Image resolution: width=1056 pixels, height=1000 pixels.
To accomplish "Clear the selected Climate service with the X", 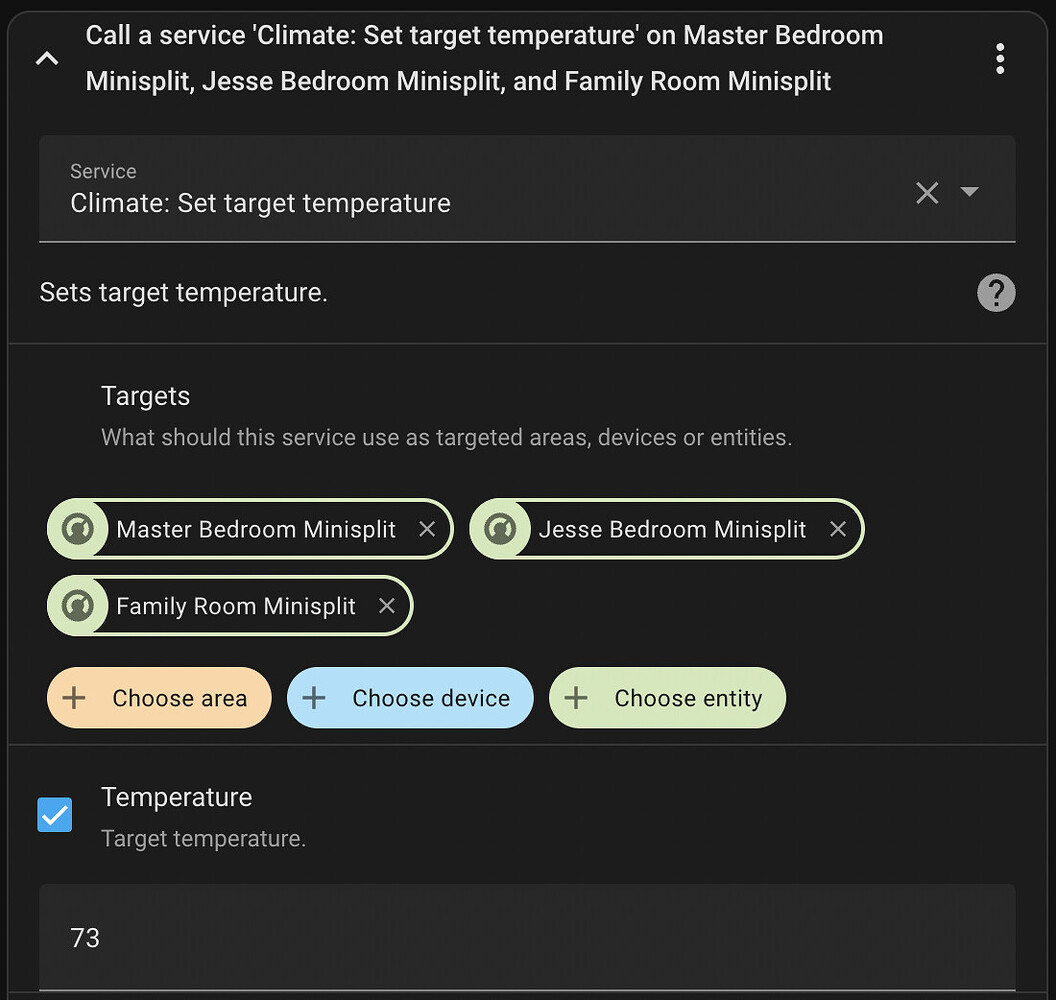I will 927,193.
